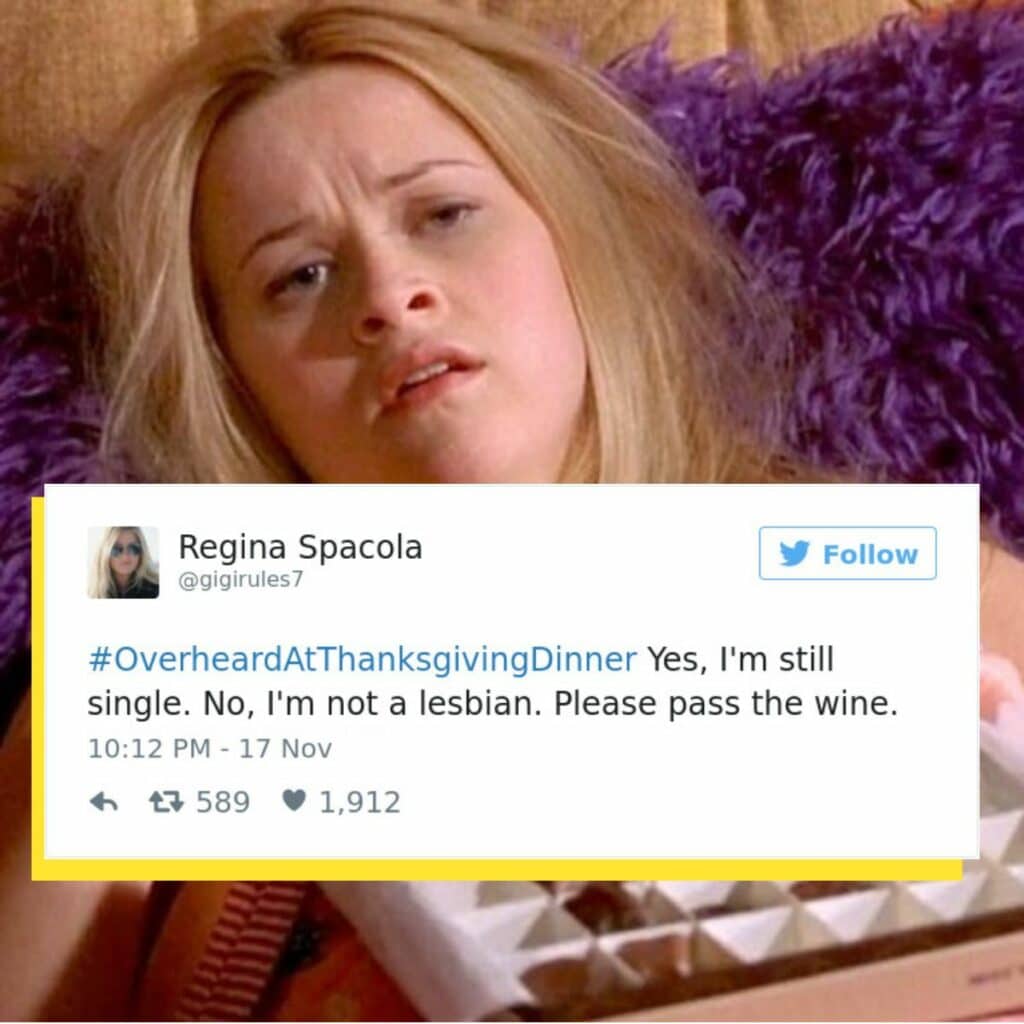The width and height of the screenshot is (1024, 1024).
Task: Visit the @gigirules7 handle link
Action: (x=241, y=579)
